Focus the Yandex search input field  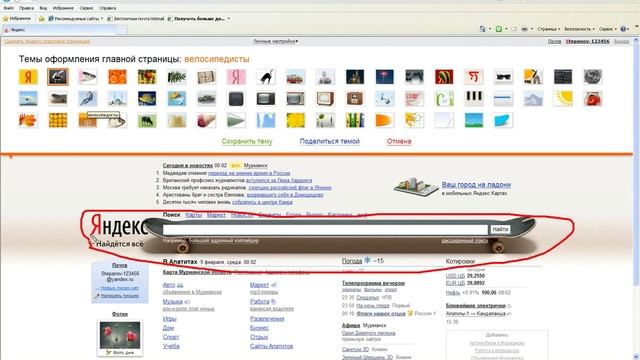point(325,230)
